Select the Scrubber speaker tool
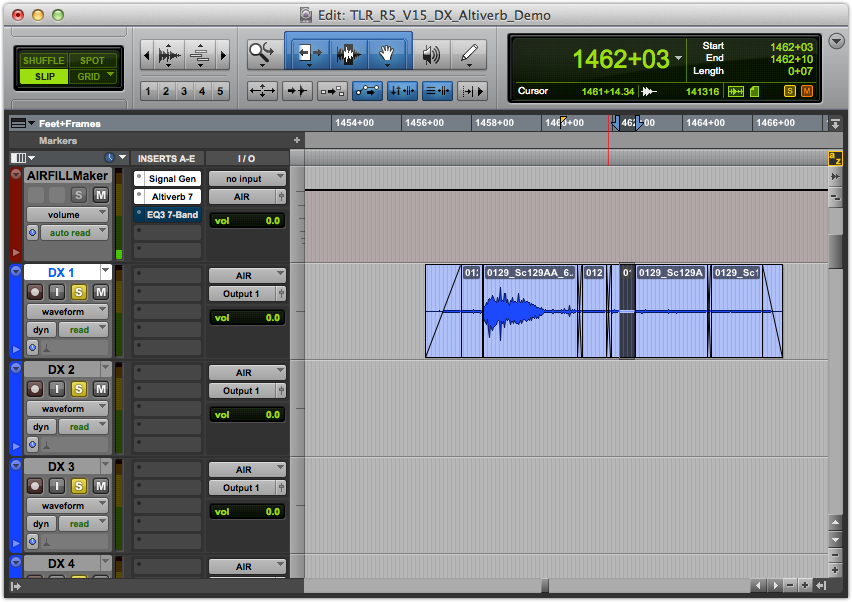This screenshot has width=852, height=602. click(x=431, y=55)
